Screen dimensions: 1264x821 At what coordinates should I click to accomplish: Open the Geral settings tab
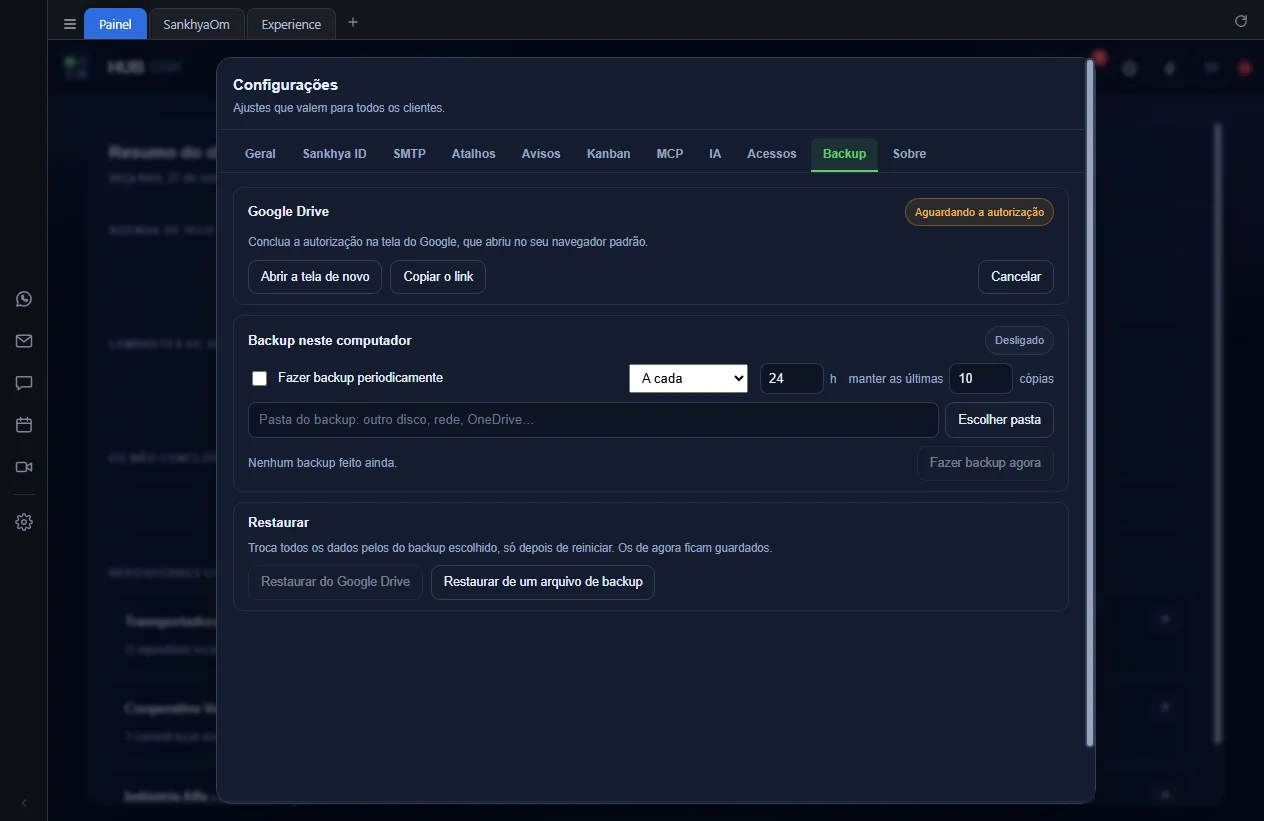[260, 154]
